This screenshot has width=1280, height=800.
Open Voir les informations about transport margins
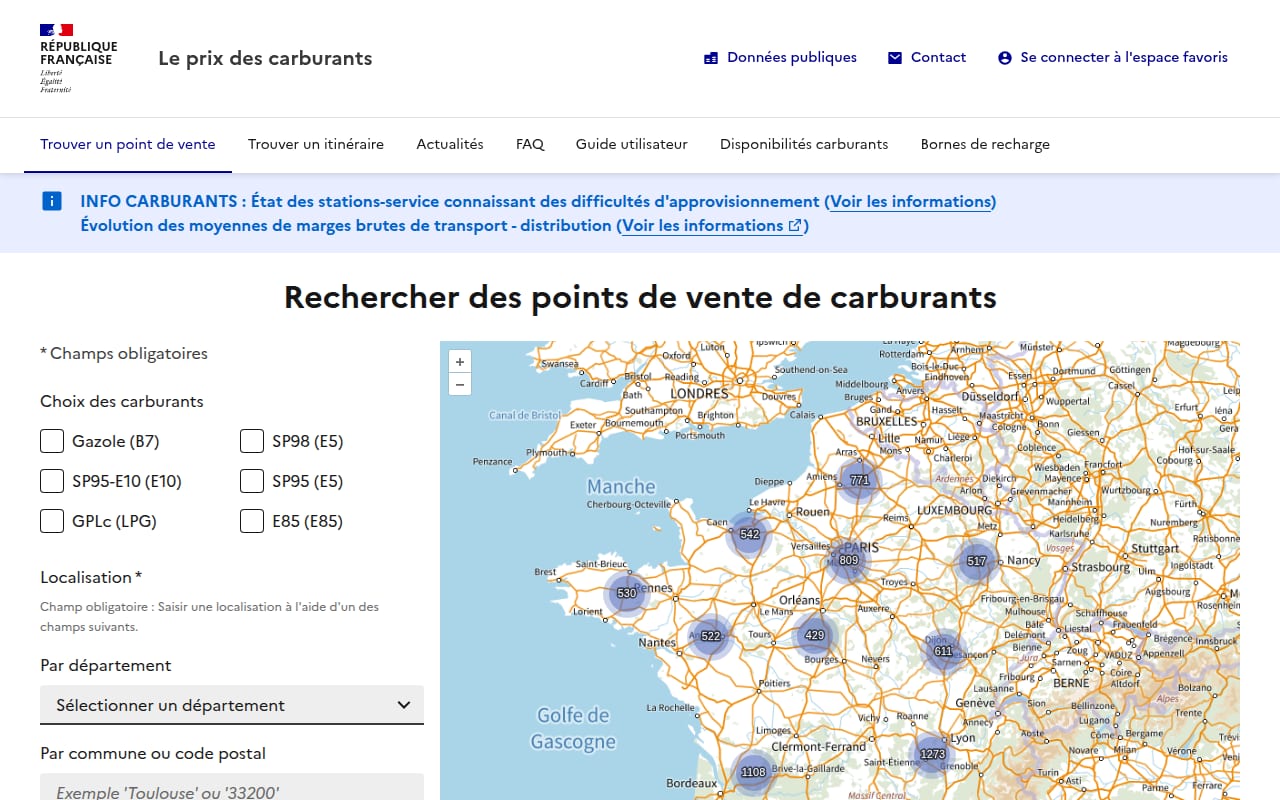pyautogui.click(x=712, y=226)
